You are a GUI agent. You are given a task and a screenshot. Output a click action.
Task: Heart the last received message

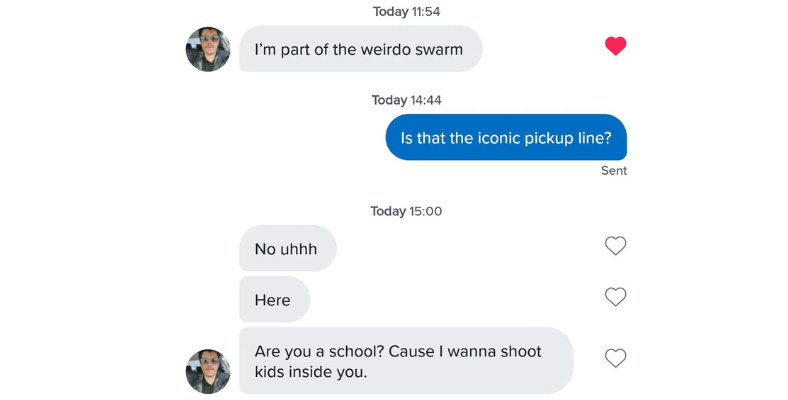click(x=615, y=358)
